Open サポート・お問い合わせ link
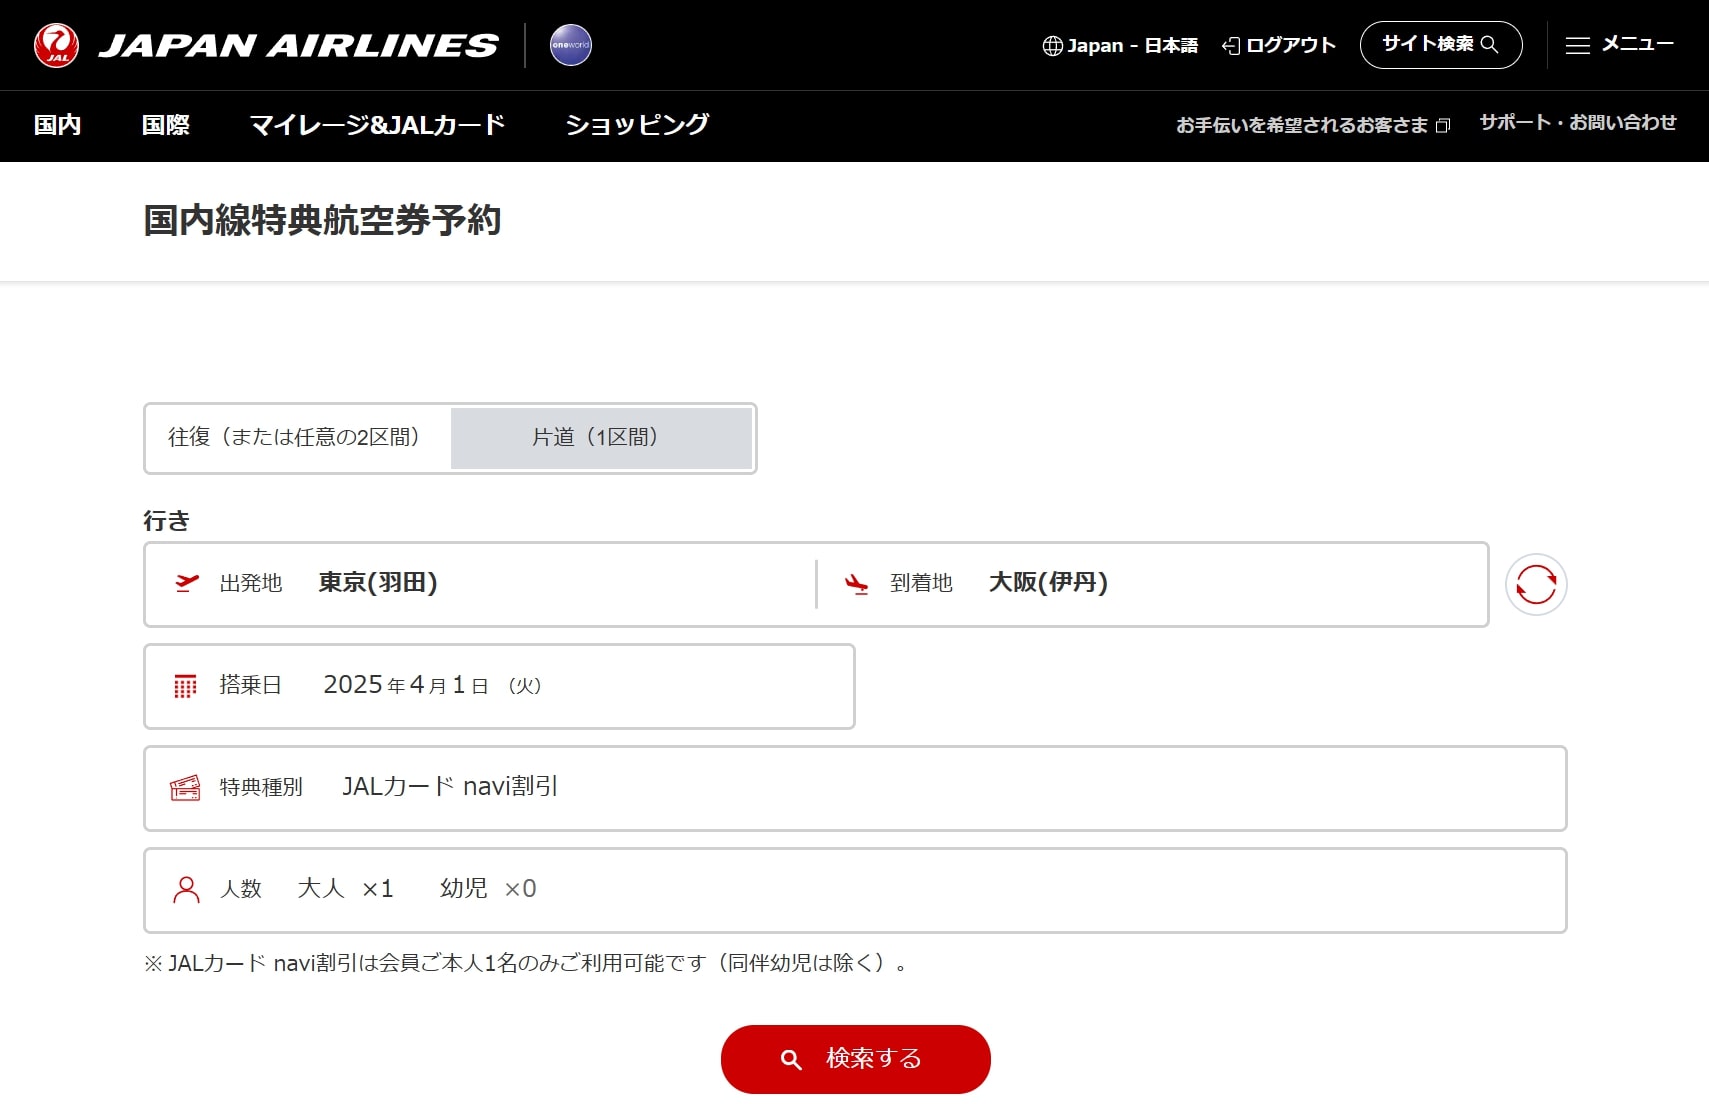1709x1104 pixels. (1578, 122)
